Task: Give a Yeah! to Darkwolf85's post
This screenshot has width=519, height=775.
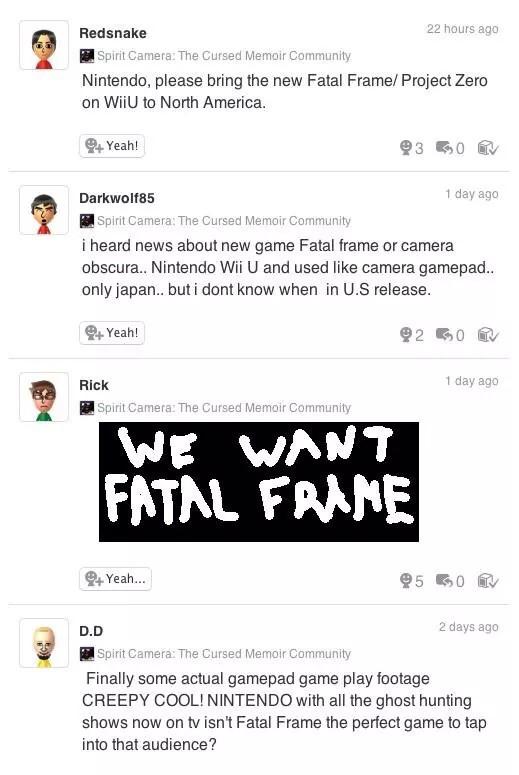Action: tap(112, 333)
